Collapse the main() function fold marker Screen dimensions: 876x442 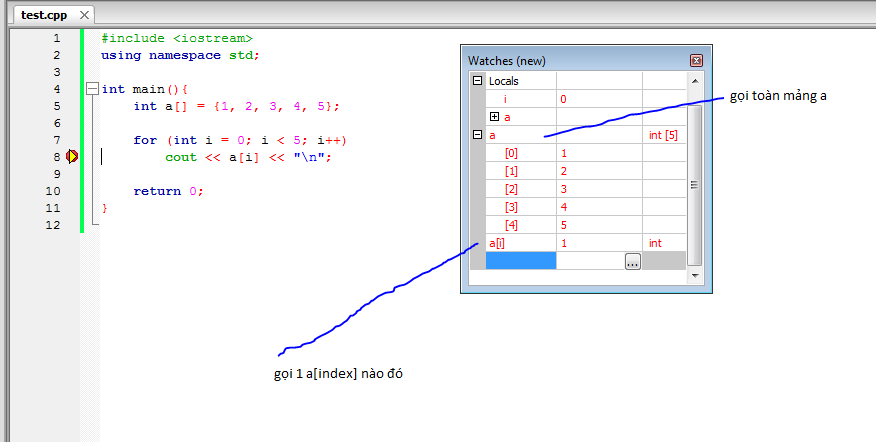point(92,89)
